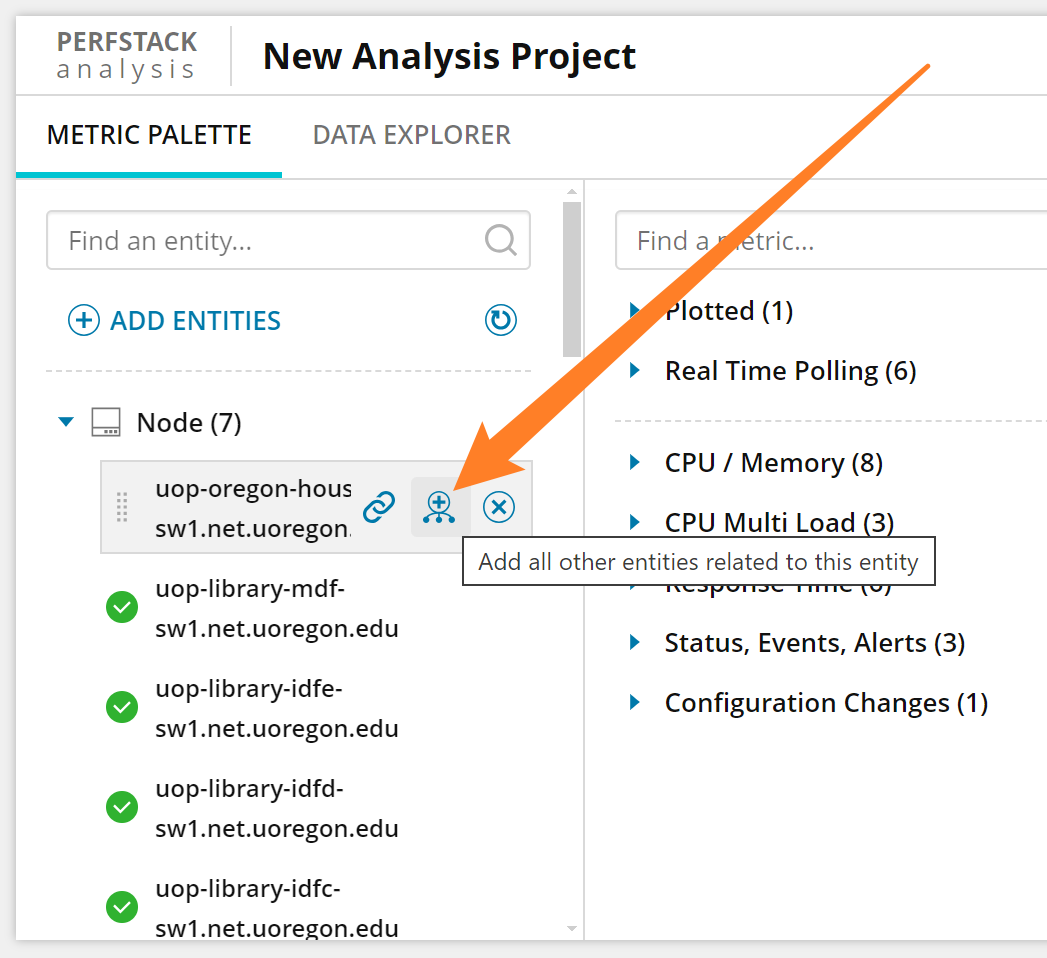Expand Configuration Changes (1) group
Screen dimensions: 1047x958
point(635,703)
